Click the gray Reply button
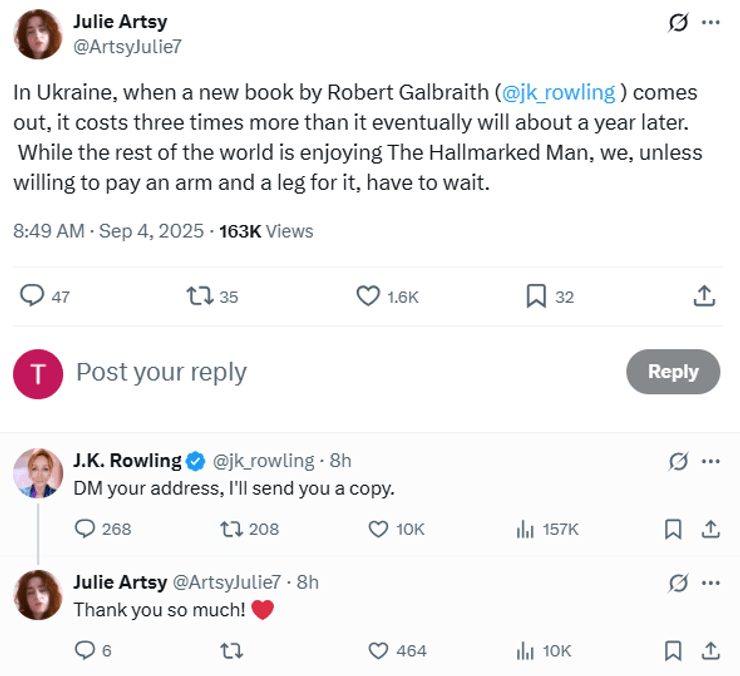 click(x=672, y=372)
